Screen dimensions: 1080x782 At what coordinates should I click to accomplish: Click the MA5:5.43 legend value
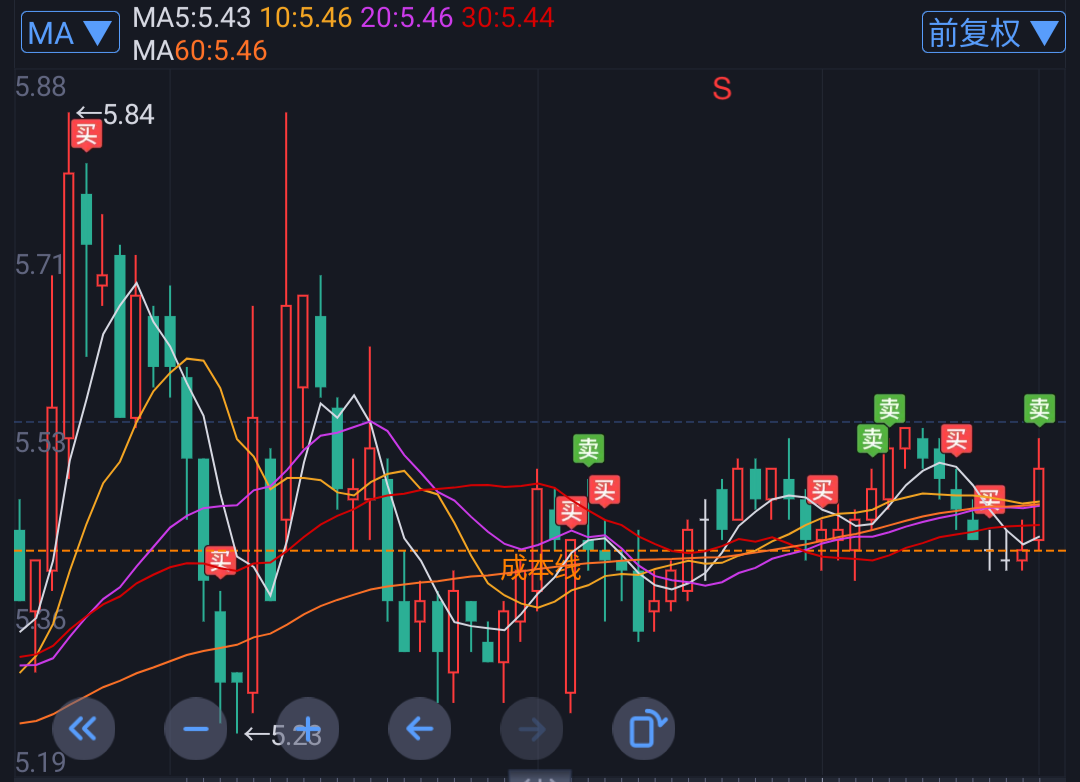pos(191,17)
